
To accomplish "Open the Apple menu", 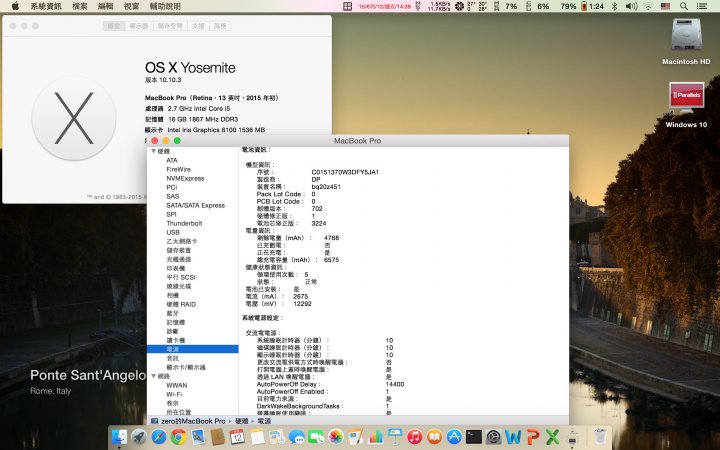I will [15, 6].
